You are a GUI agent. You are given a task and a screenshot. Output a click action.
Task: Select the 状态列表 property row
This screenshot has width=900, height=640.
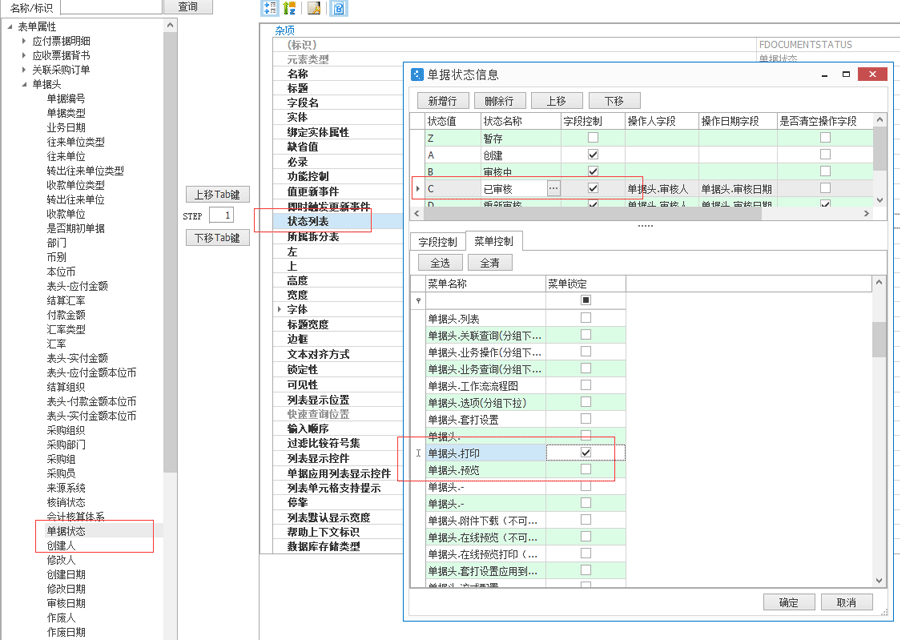[338, 221]
